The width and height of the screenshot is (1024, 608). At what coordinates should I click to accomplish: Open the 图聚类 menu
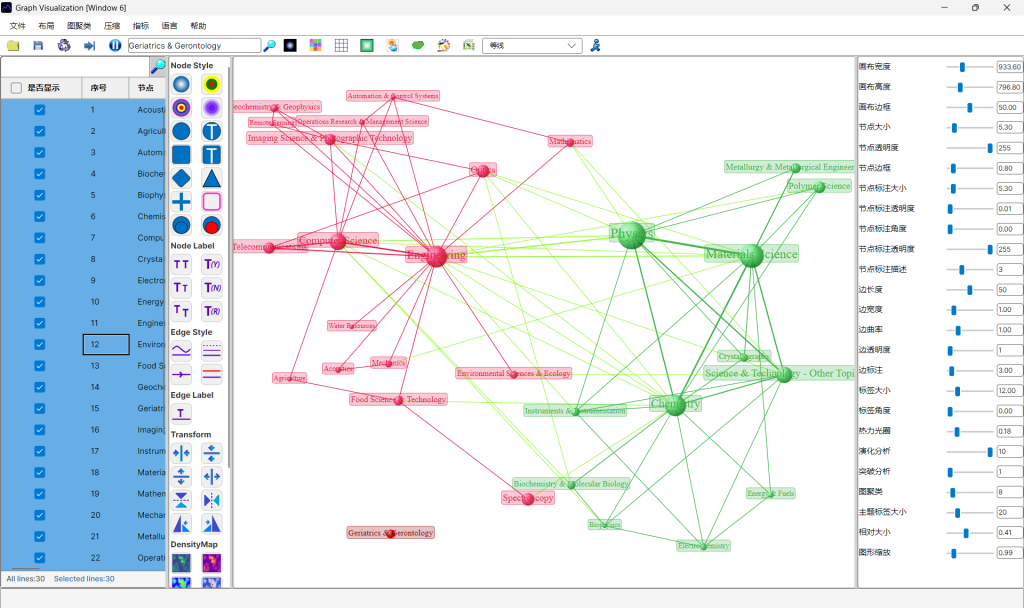(x=79, y=26)
